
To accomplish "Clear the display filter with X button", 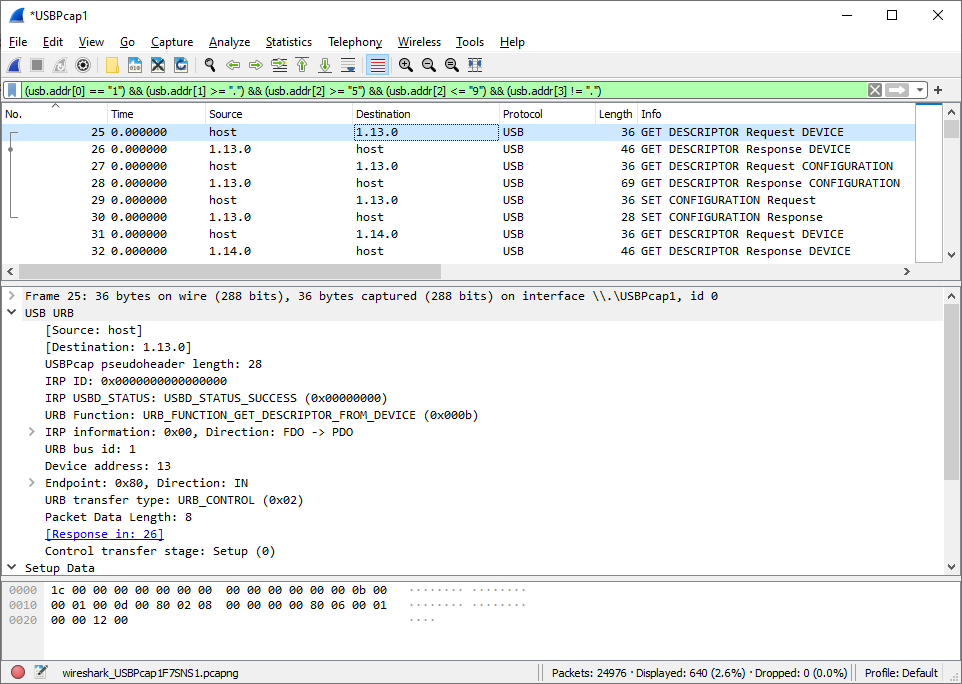I will pyautogui.click(x=875, y=90).
